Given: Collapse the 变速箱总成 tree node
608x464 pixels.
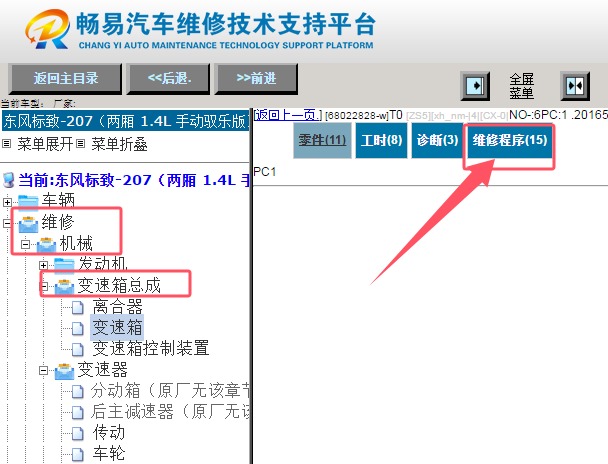Looking at the screenshot, I should tap(44, 286).
